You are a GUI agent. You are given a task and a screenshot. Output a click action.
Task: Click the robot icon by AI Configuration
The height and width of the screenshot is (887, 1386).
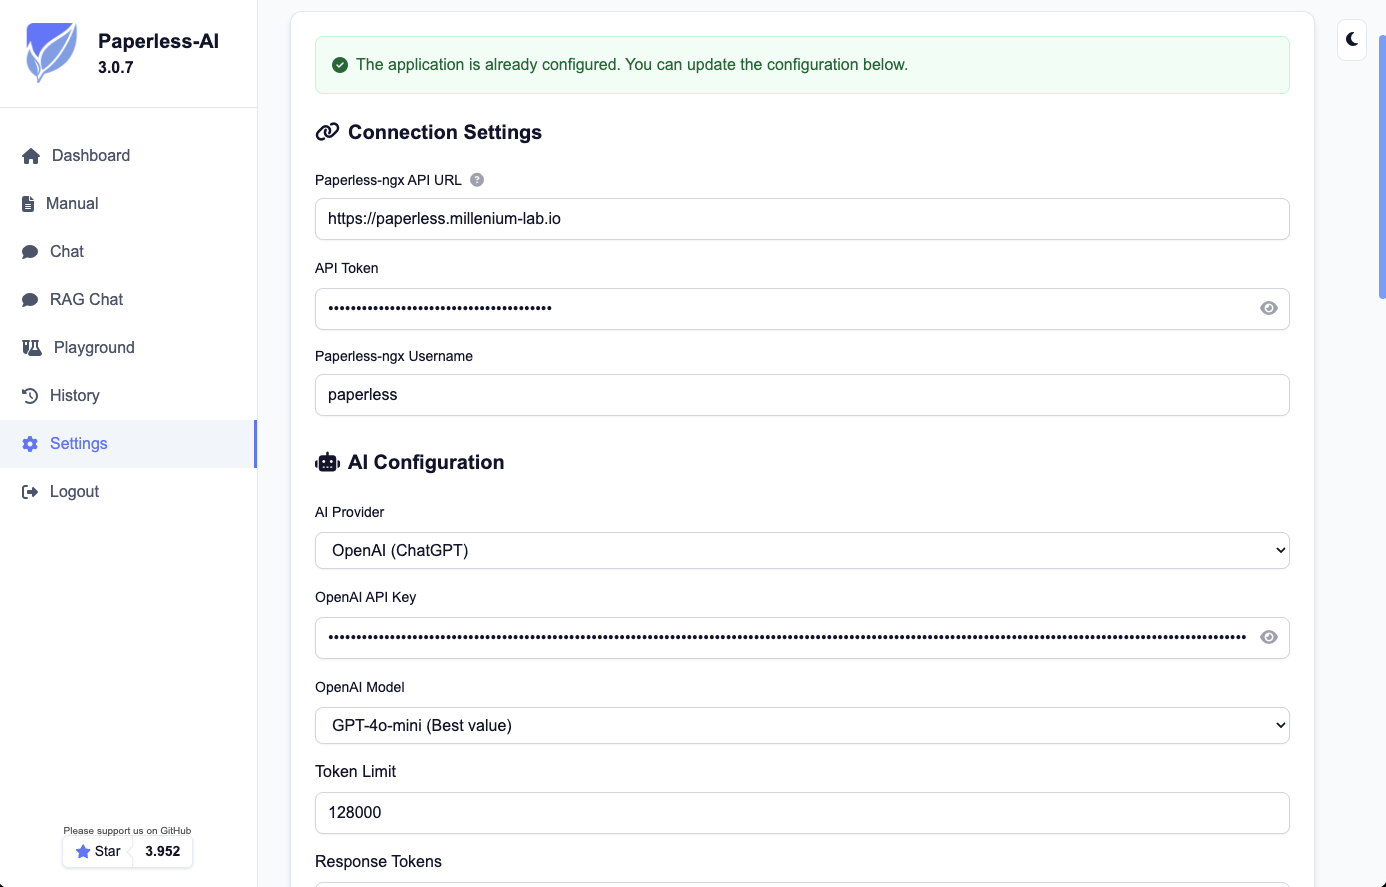(328, 462)
